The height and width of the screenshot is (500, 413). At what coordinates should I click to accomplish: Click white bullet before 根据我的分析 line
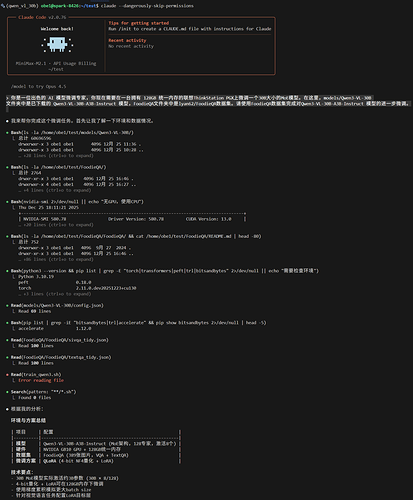click(x=7, y=409)
